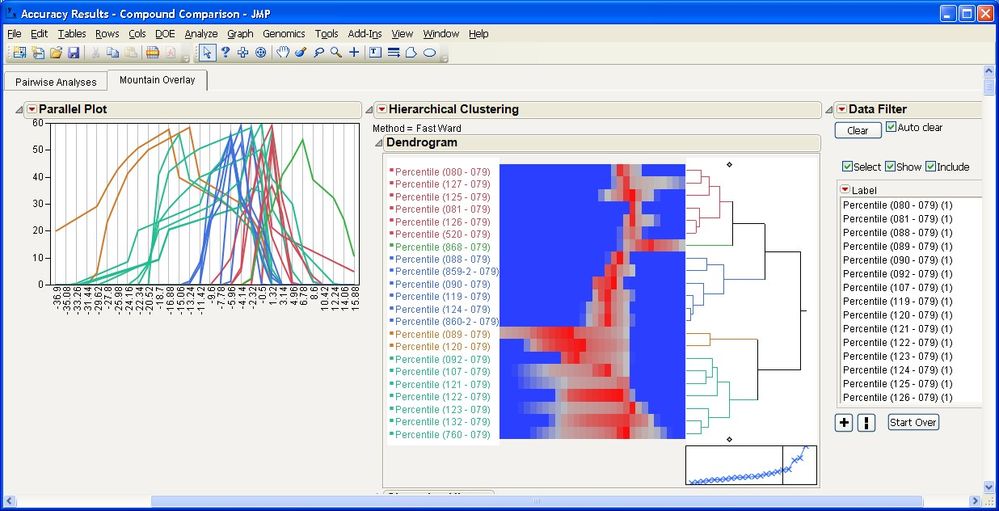Open the Genomics menu
999x511 pixels.
point(284,34)
